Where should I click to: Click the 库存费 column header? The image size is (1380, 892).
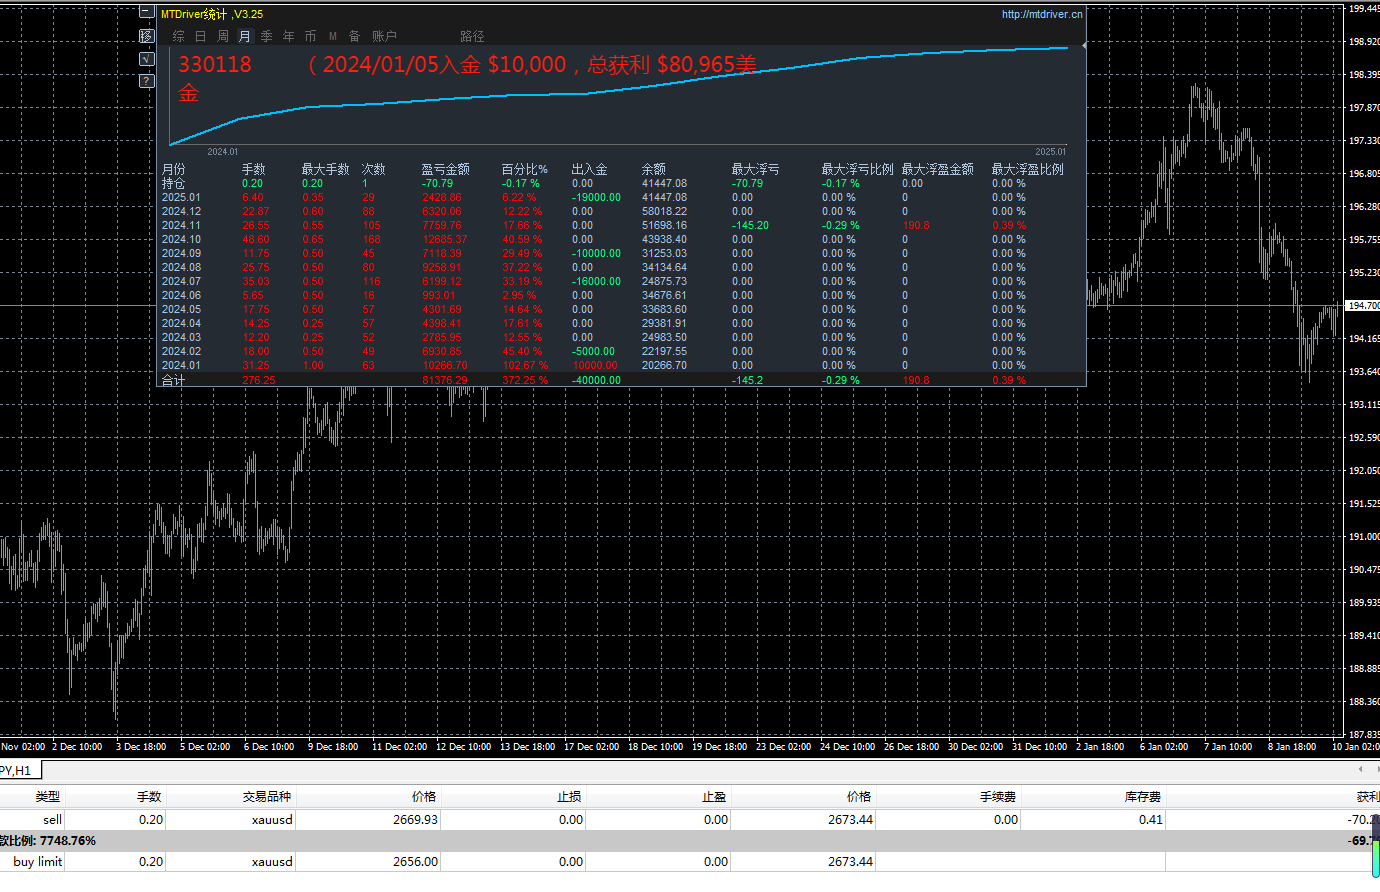pos(1143,797)
